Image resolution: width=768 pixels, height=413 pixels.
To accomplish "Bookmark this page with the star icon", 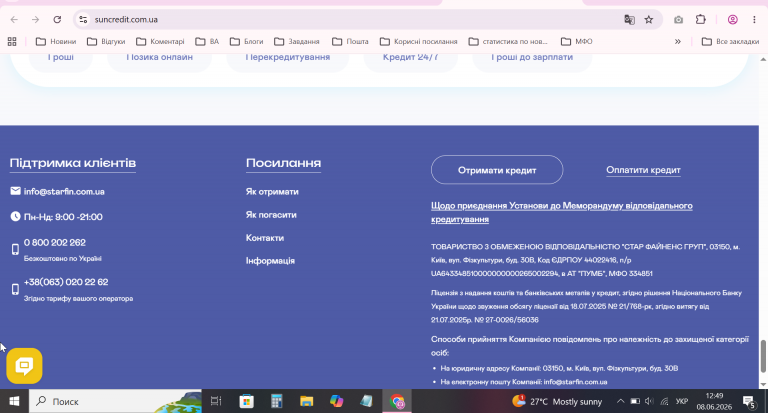I will coord(648,20).
